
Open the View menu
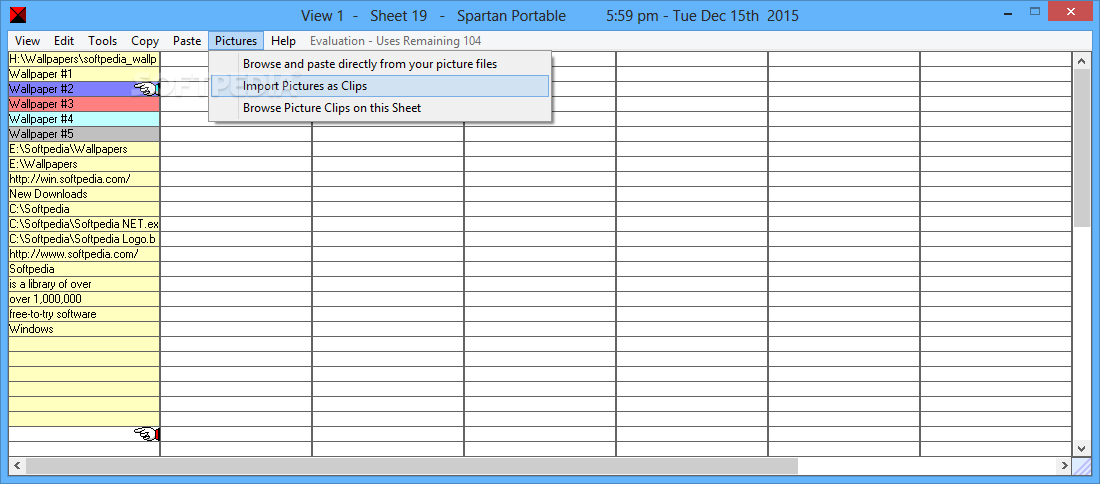point(27,41)
